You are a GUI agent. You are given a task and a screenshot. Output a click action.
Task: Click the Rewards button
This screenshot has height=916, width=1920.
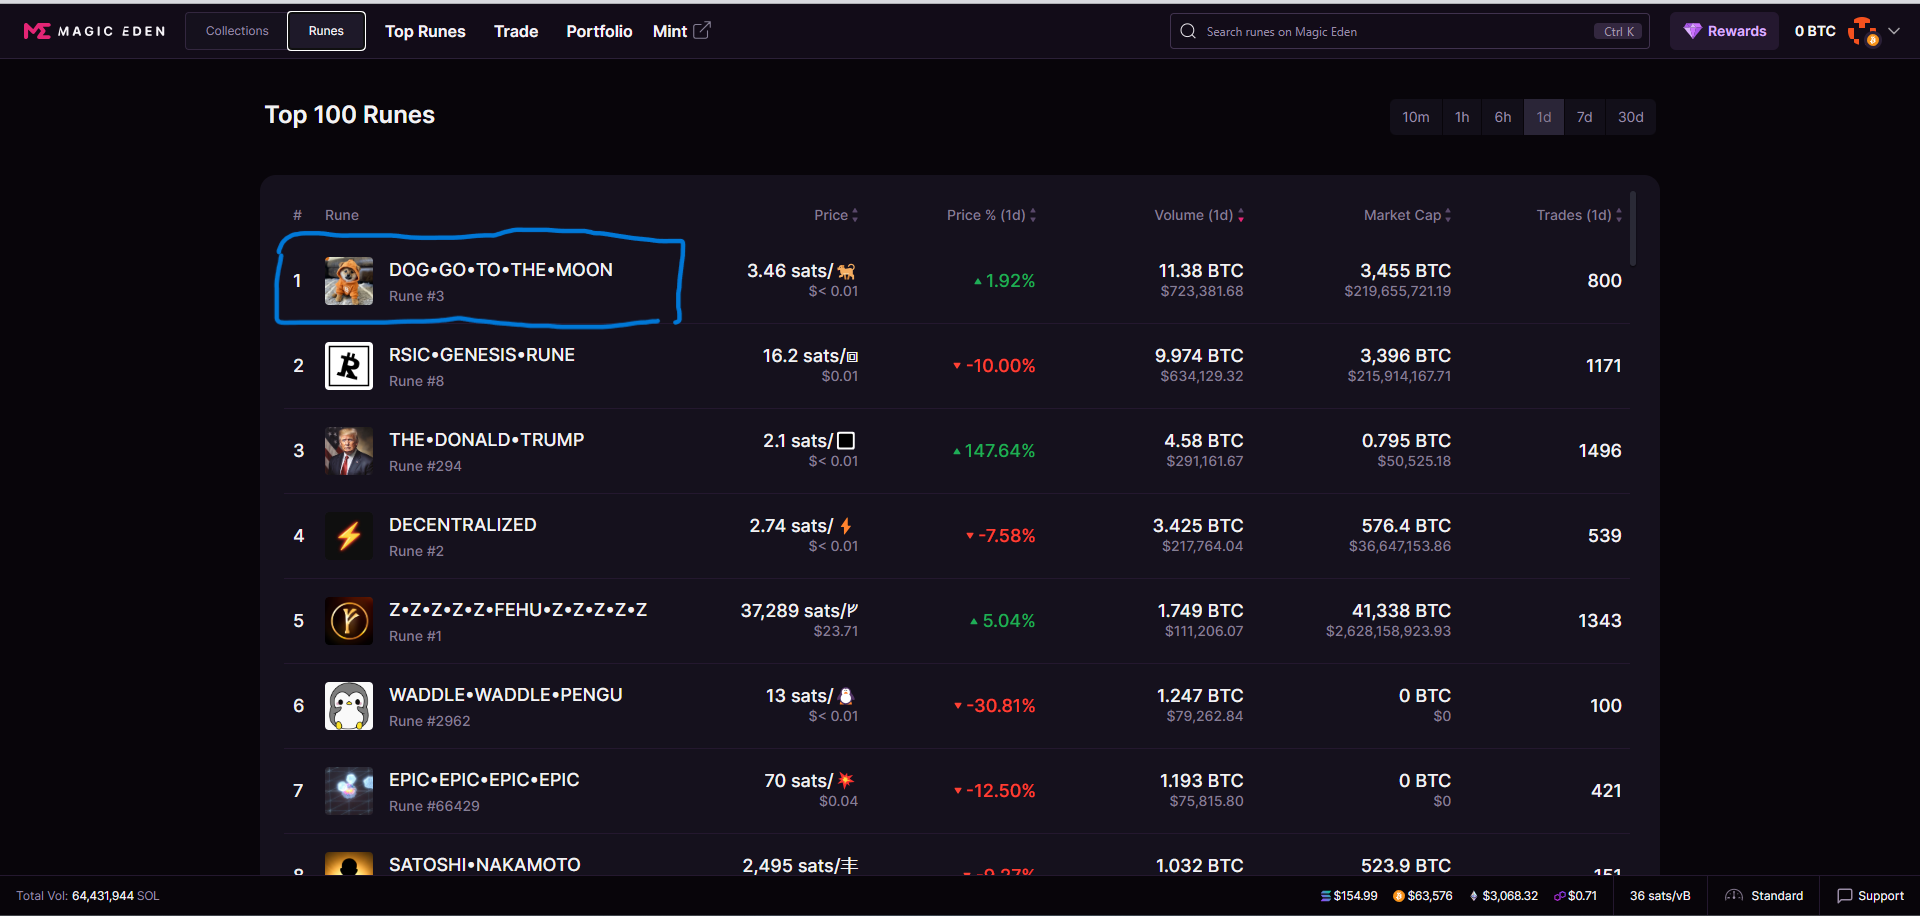point(1725,31)
